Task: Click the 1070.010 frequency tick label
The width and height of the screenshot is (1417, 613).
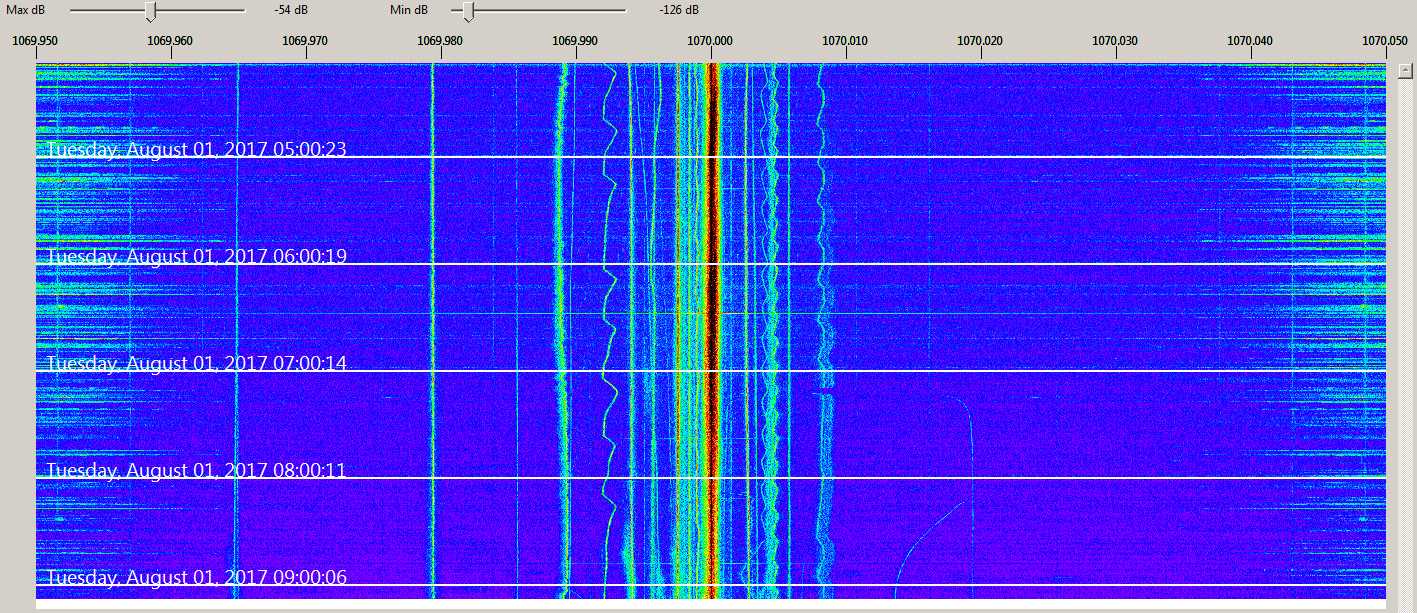Action: 845,41
